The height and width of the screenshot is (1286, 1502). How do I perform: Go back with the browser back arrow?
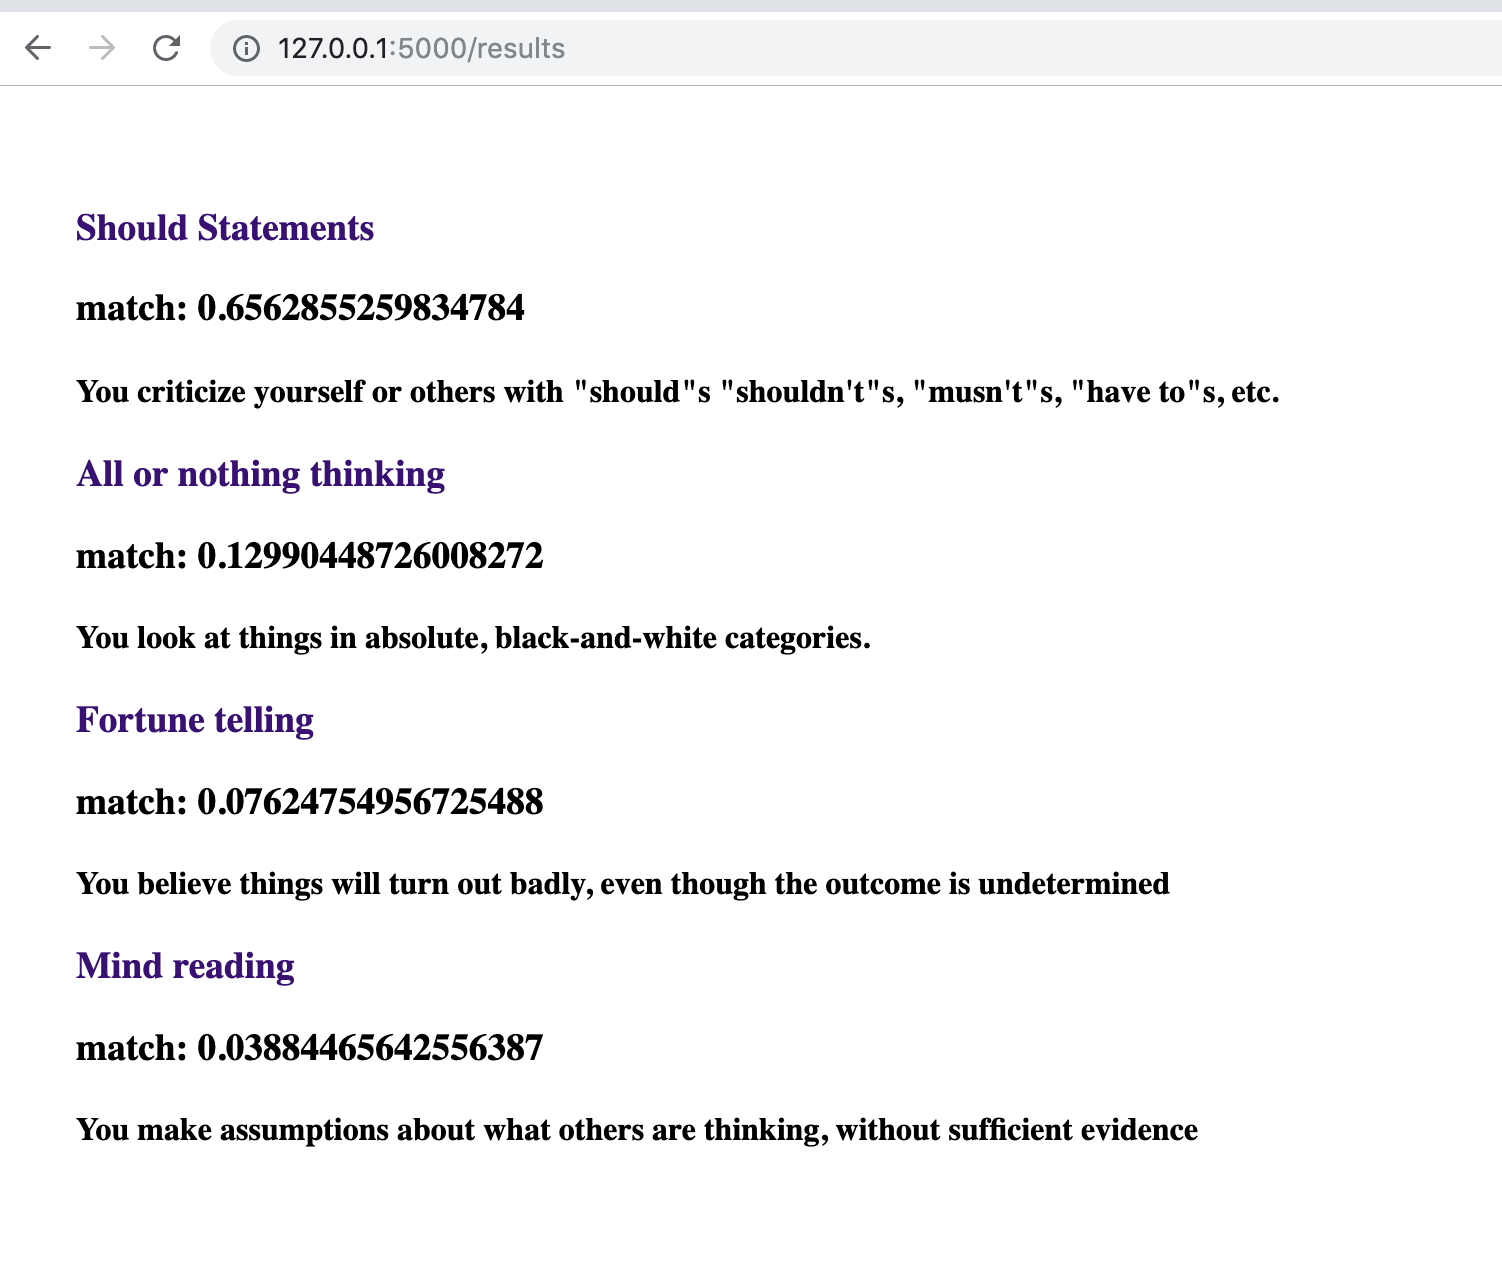pos(38,48)
